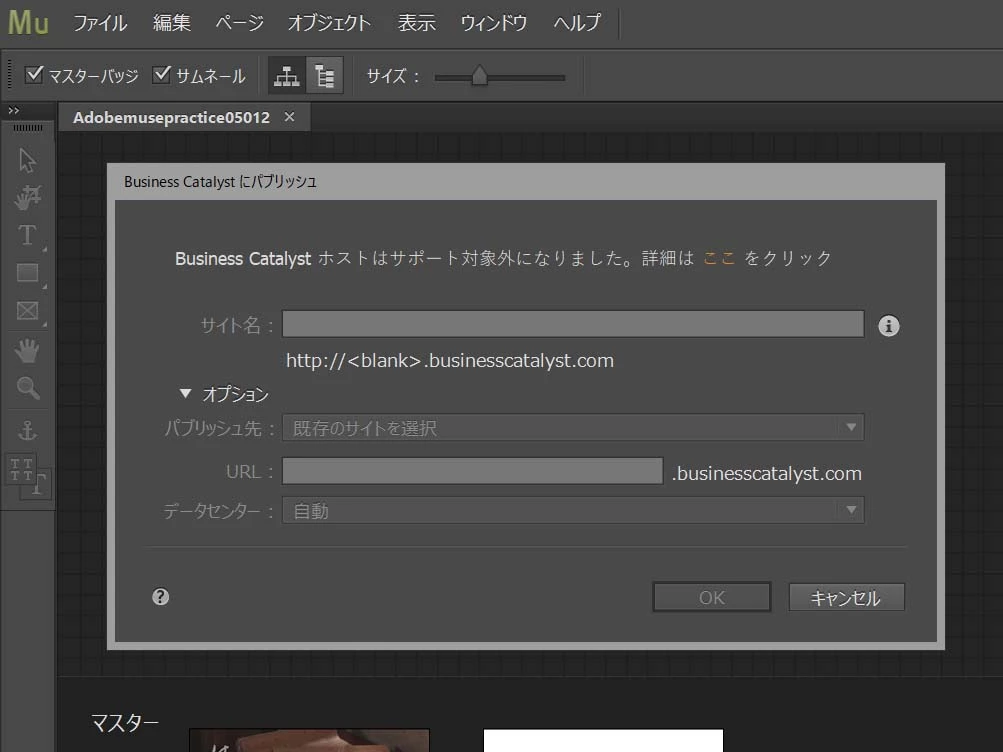
Task: Select the Hand pan tool
Action: (27, 350)
